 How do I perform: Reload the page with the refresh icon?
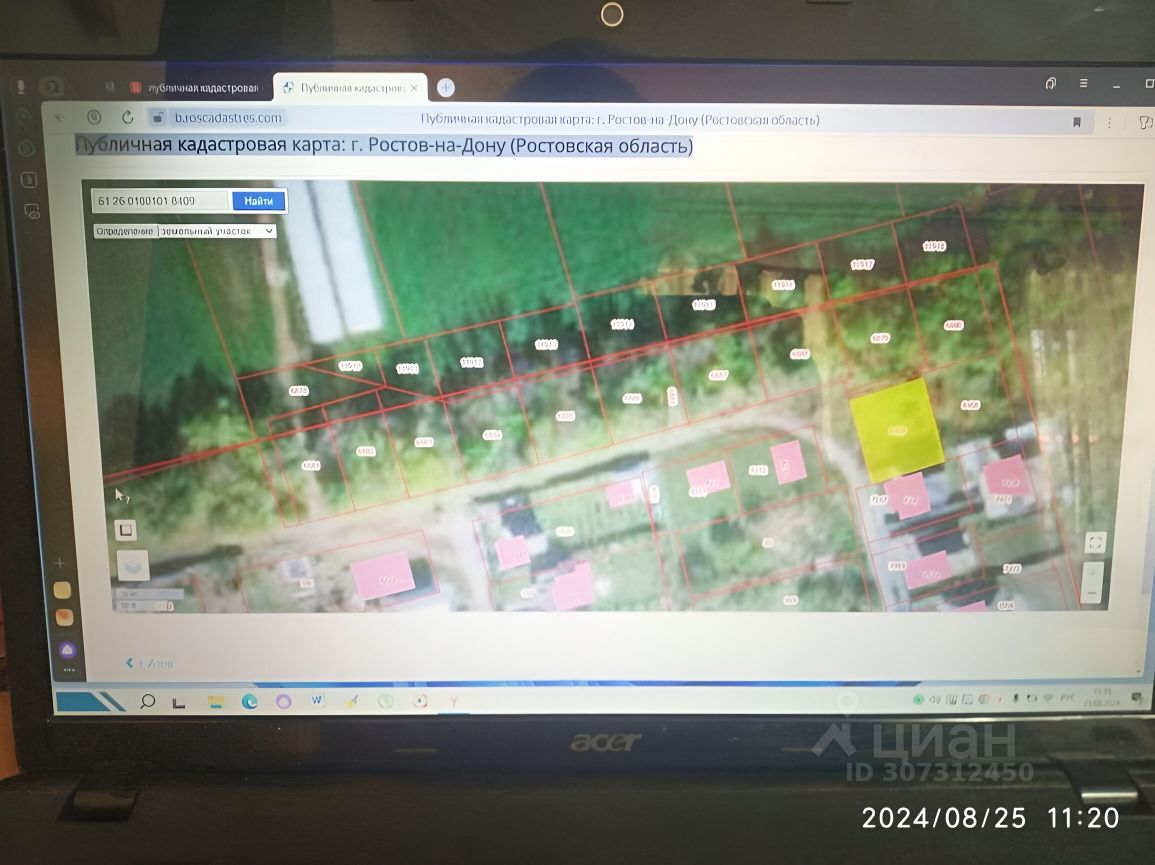pyautogui.click(x=127, y=117)
